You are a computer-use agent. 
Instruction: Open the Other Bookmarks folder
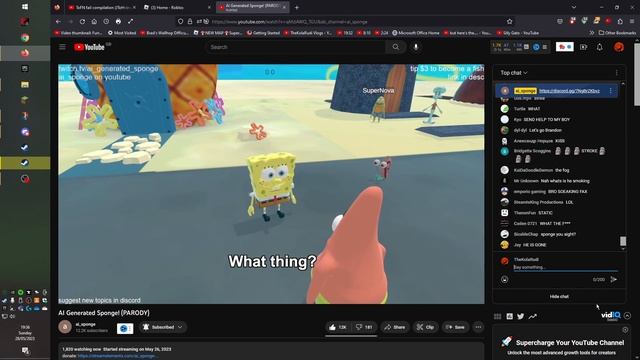(x=617, y=33)
